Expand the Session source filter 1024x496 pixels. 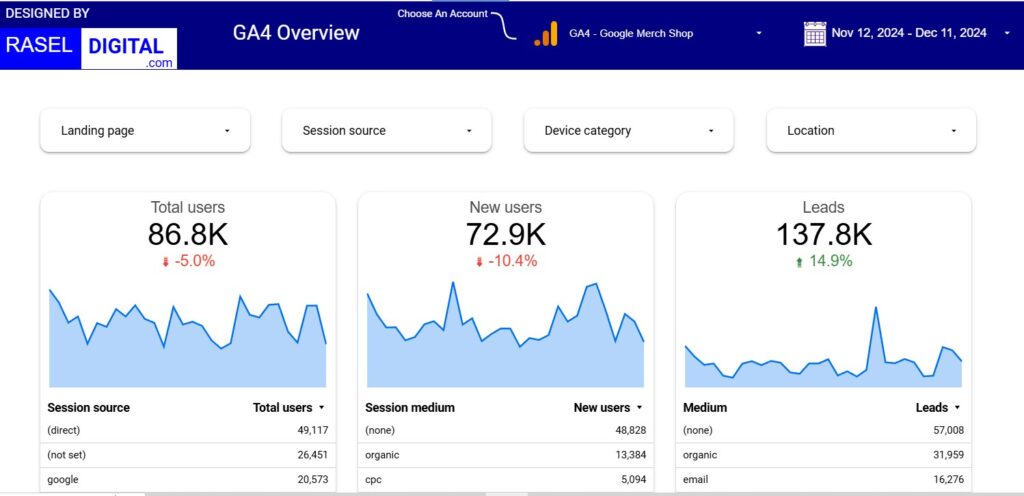click(x=387, y=131)
